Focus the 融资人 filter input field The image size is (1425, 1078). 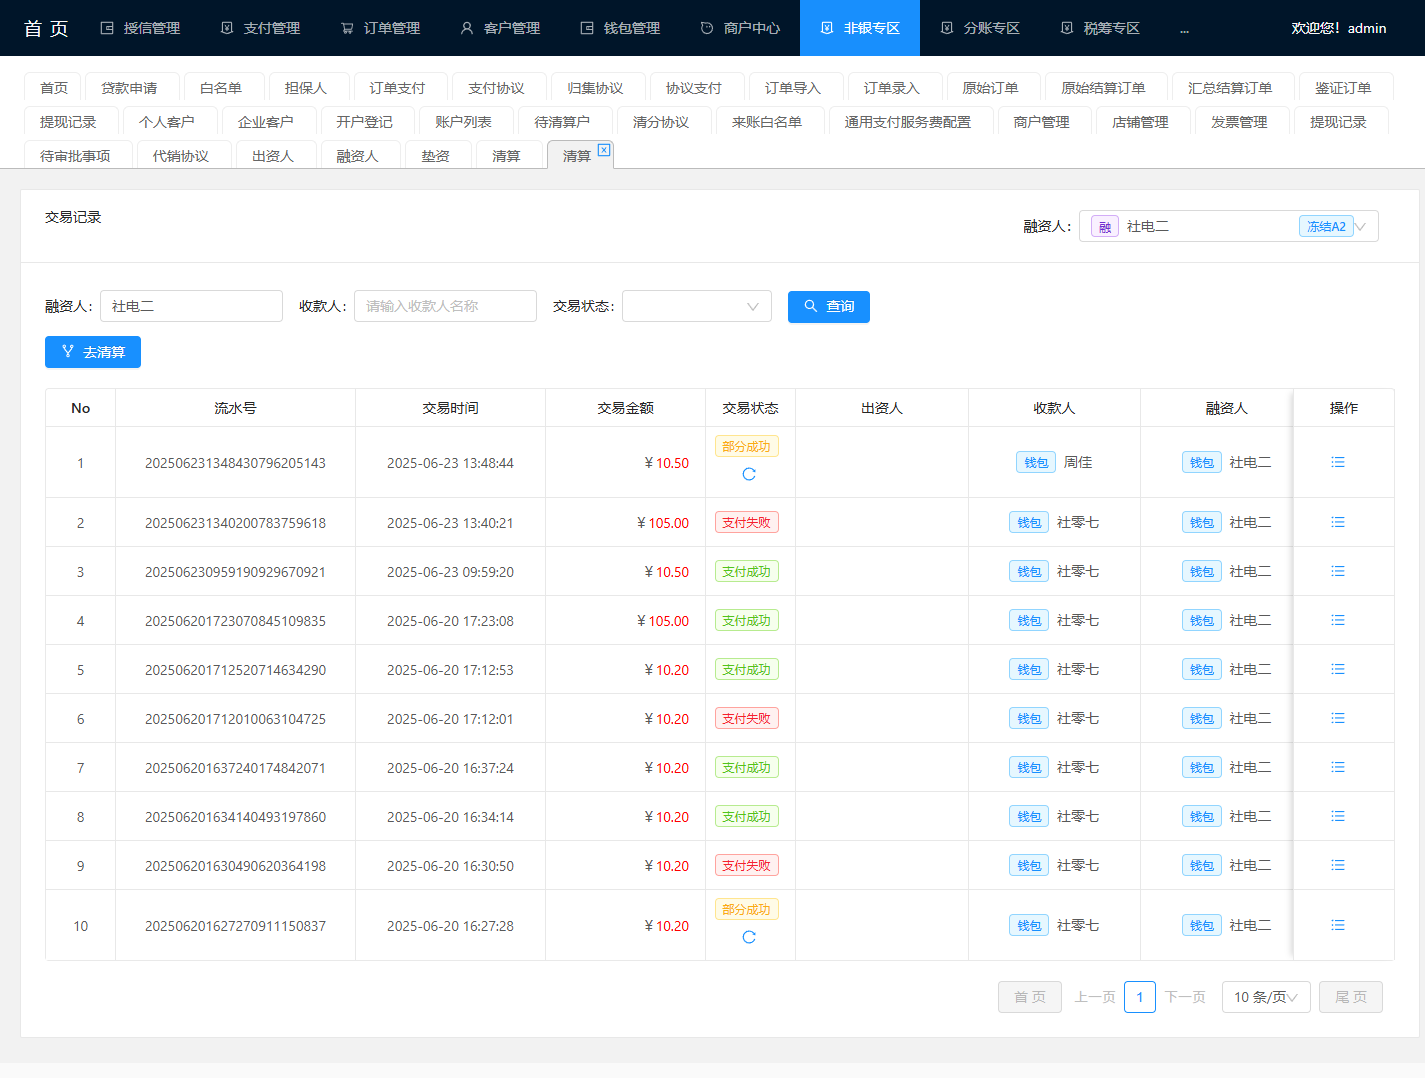coord(191,306)
